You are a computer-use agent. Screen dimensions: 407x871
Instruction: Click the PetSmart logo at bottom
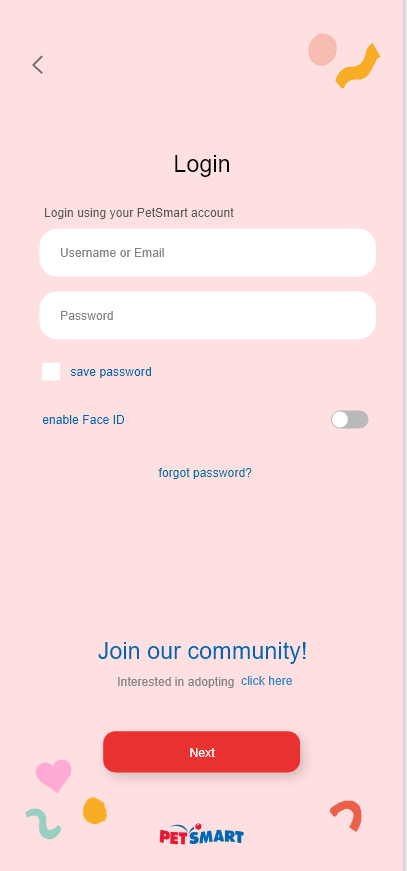coord(202,834)
